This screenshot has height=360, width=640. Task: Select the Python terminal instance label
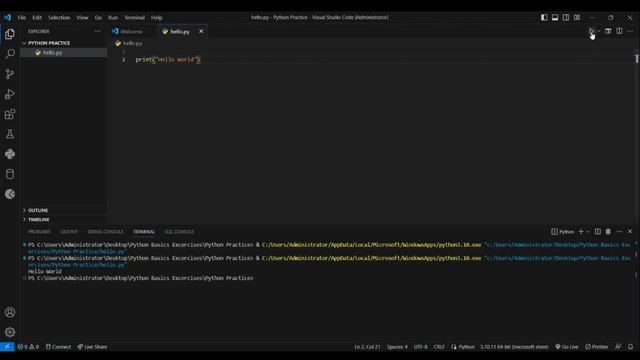(x=562, y=232)
